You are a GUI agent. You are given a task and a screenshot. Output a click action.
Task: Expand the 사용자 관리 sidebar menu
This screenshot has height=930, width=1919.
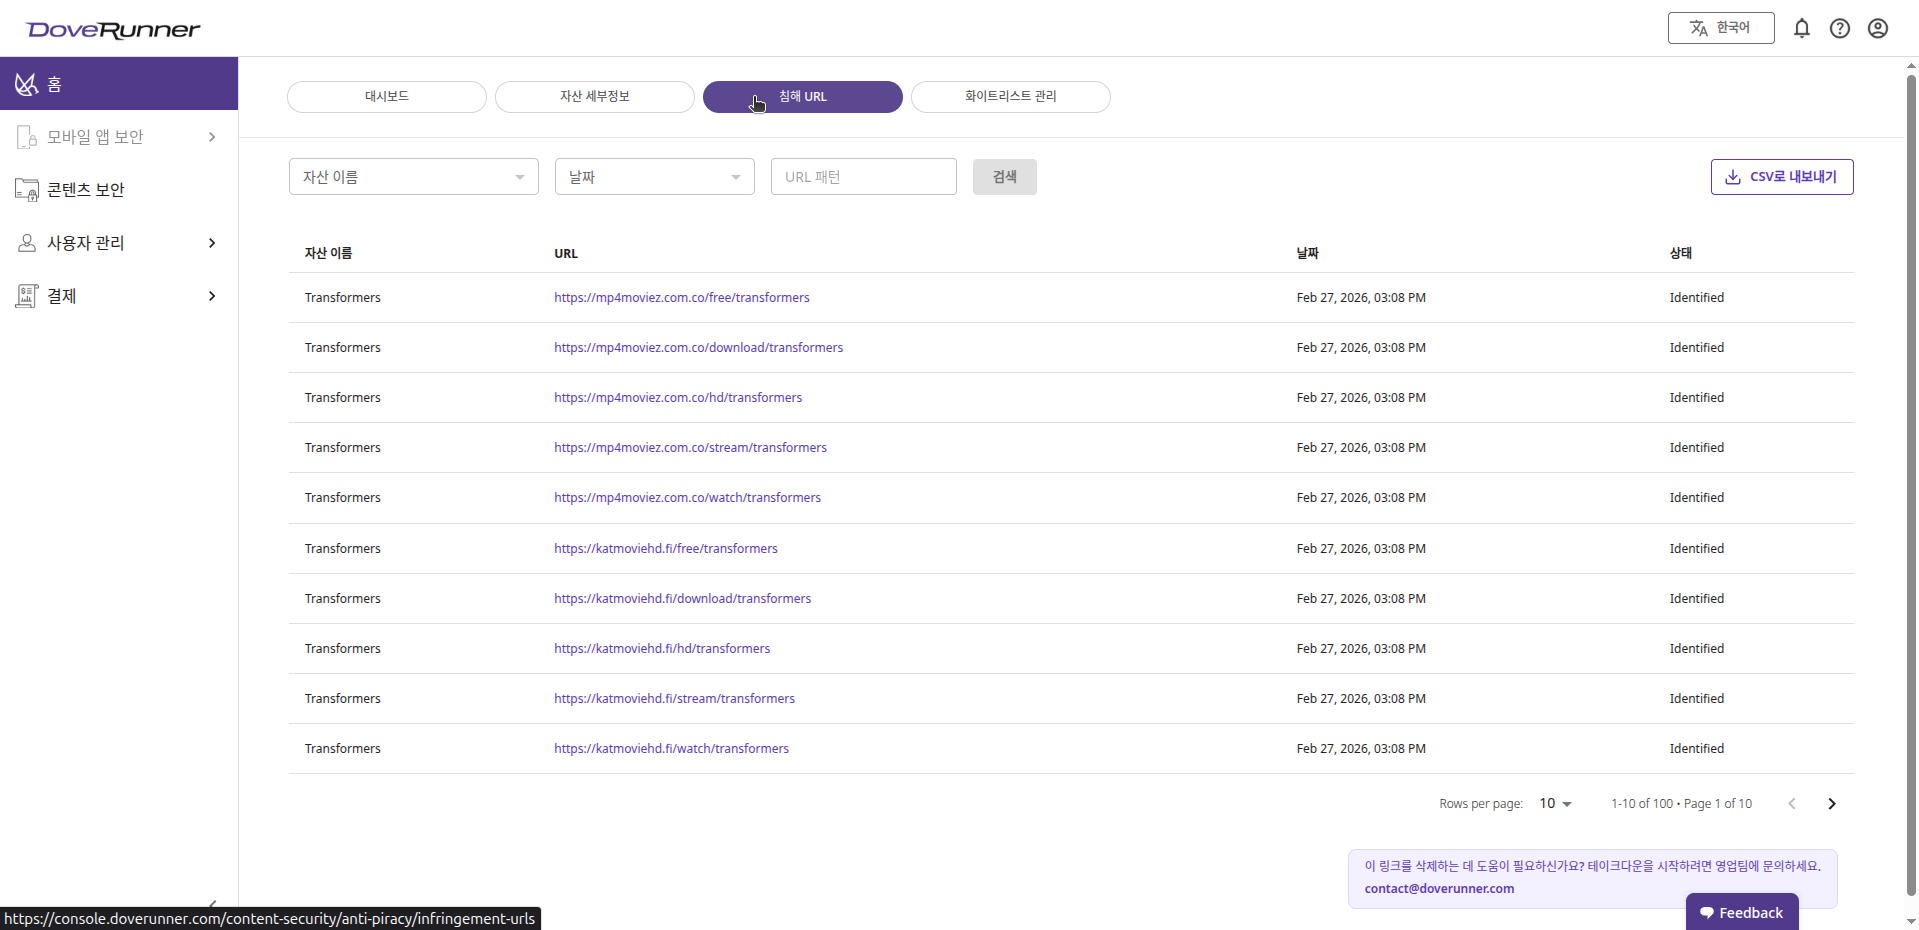point(211,243)
